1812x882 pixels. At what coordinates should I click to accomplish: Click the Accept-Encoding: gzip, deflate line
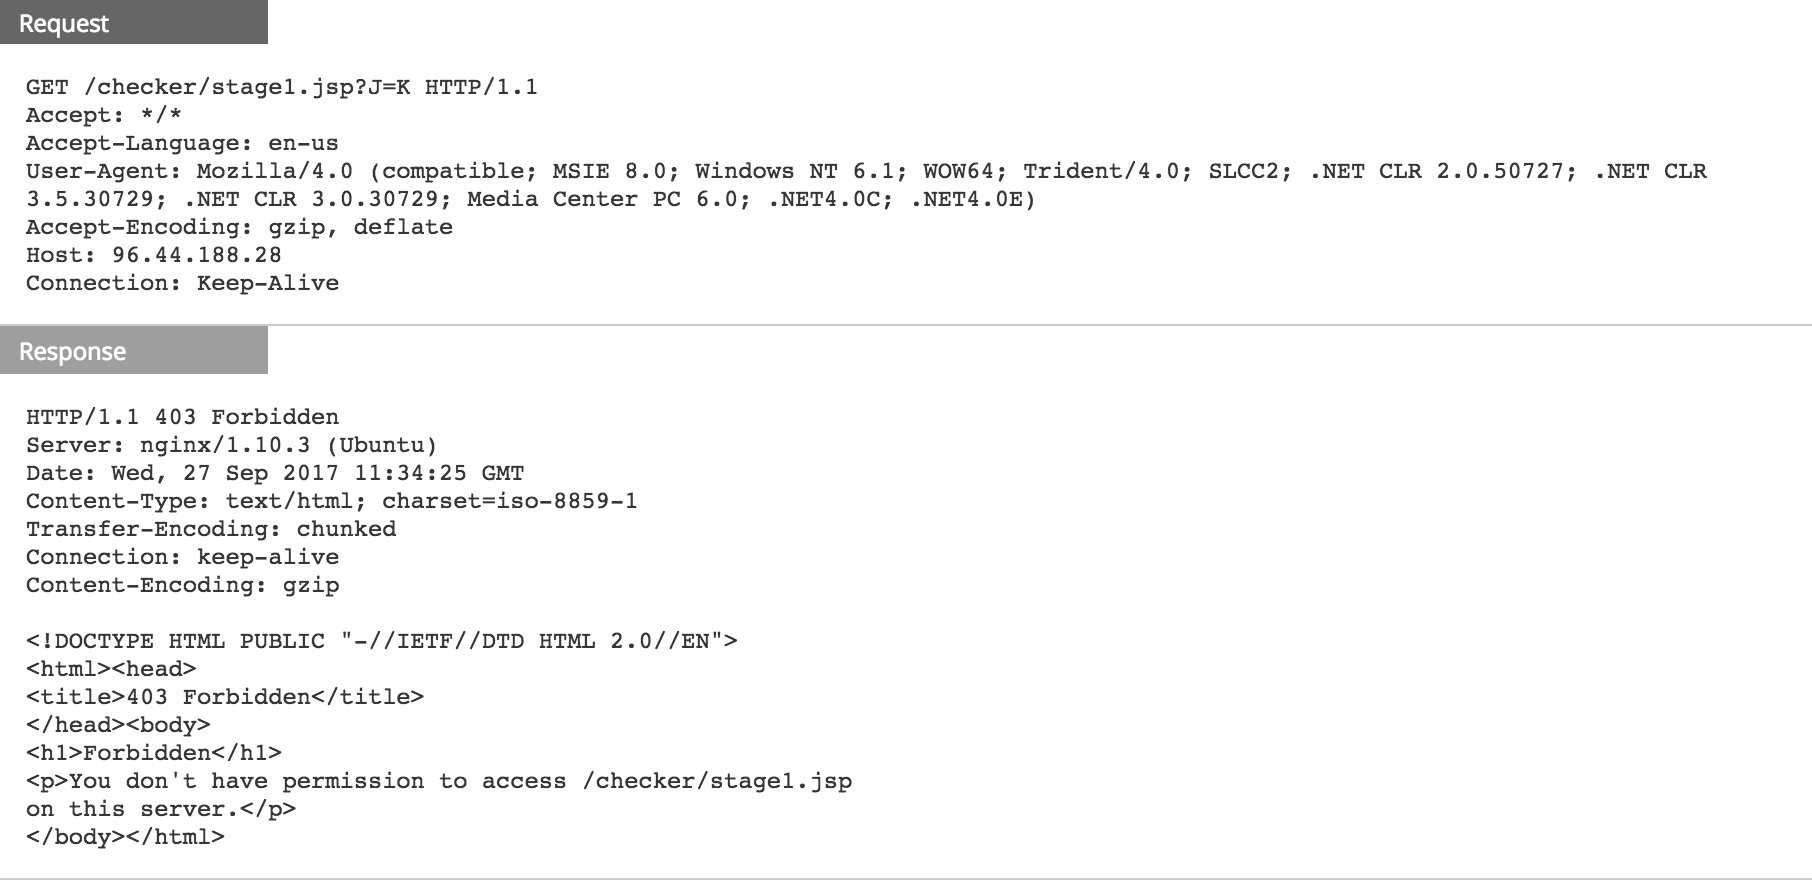(239, 228)
